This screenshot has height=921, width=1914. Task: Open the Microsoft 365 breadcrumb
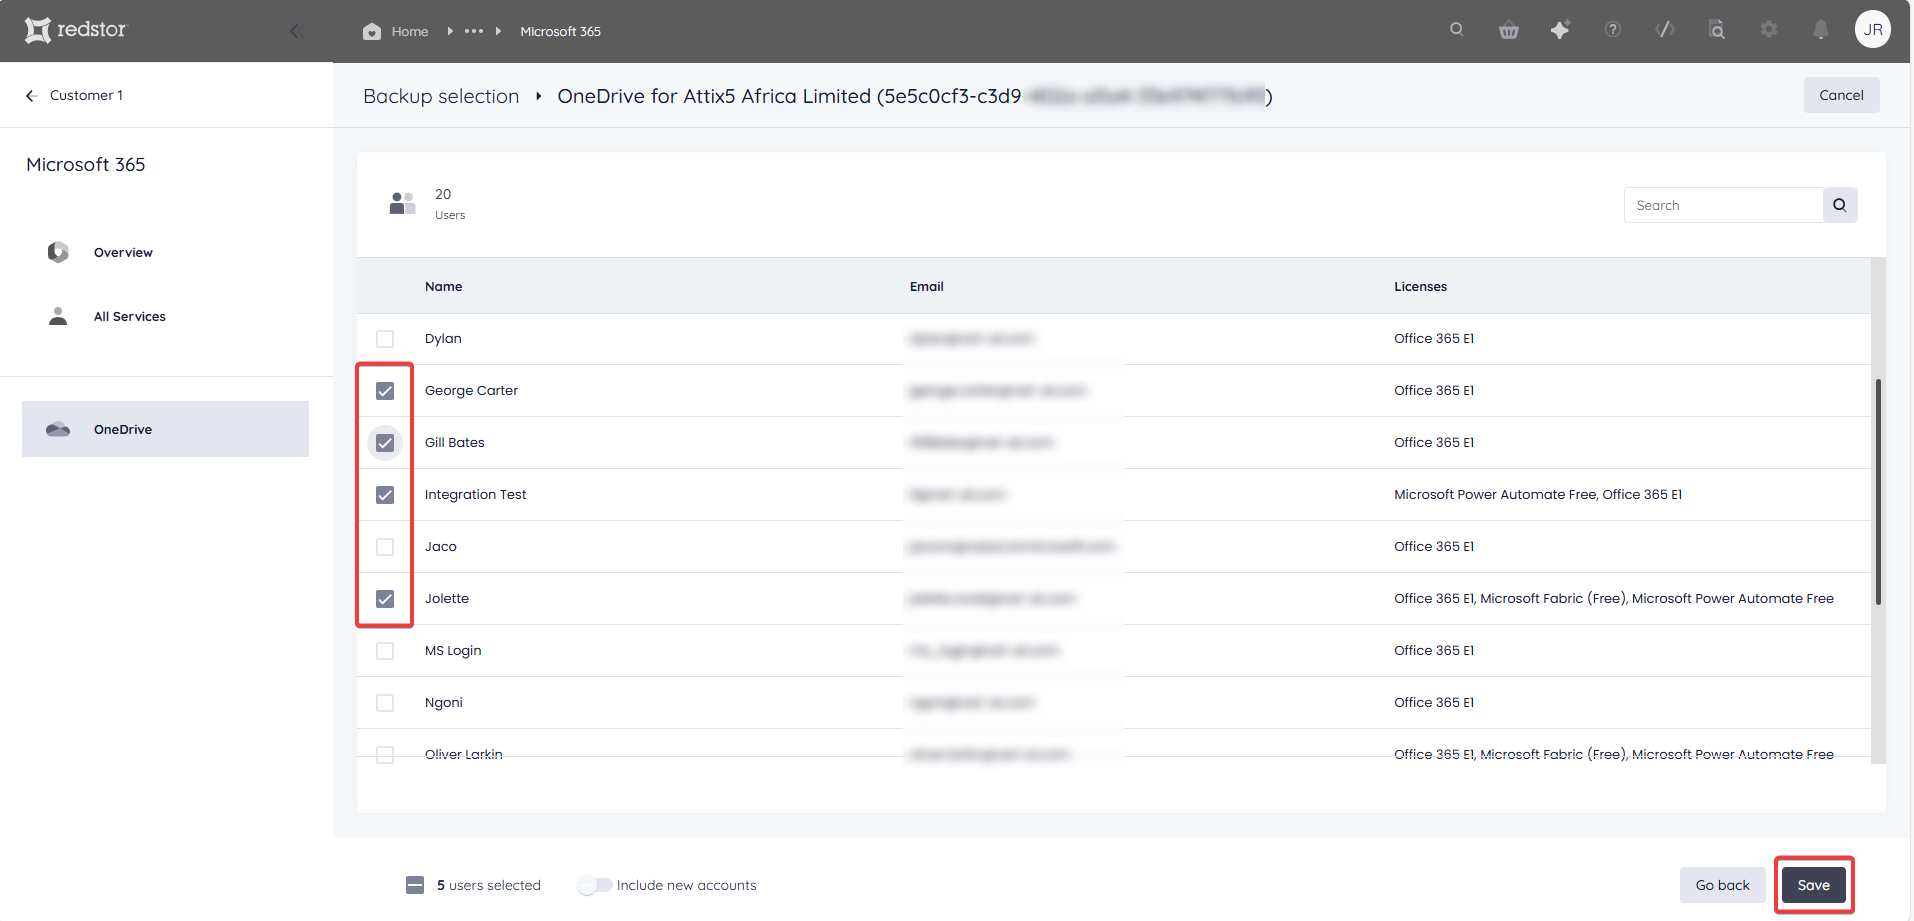tap(560, 31)
